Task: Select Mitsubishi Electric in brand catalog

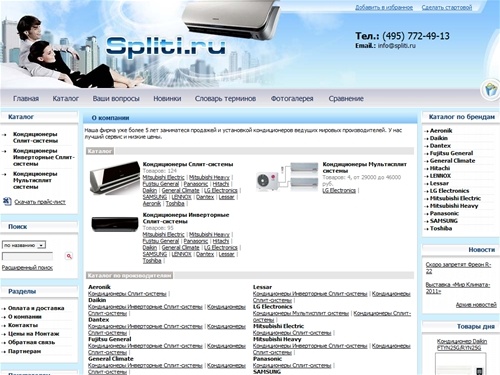Action: point(455,198)
